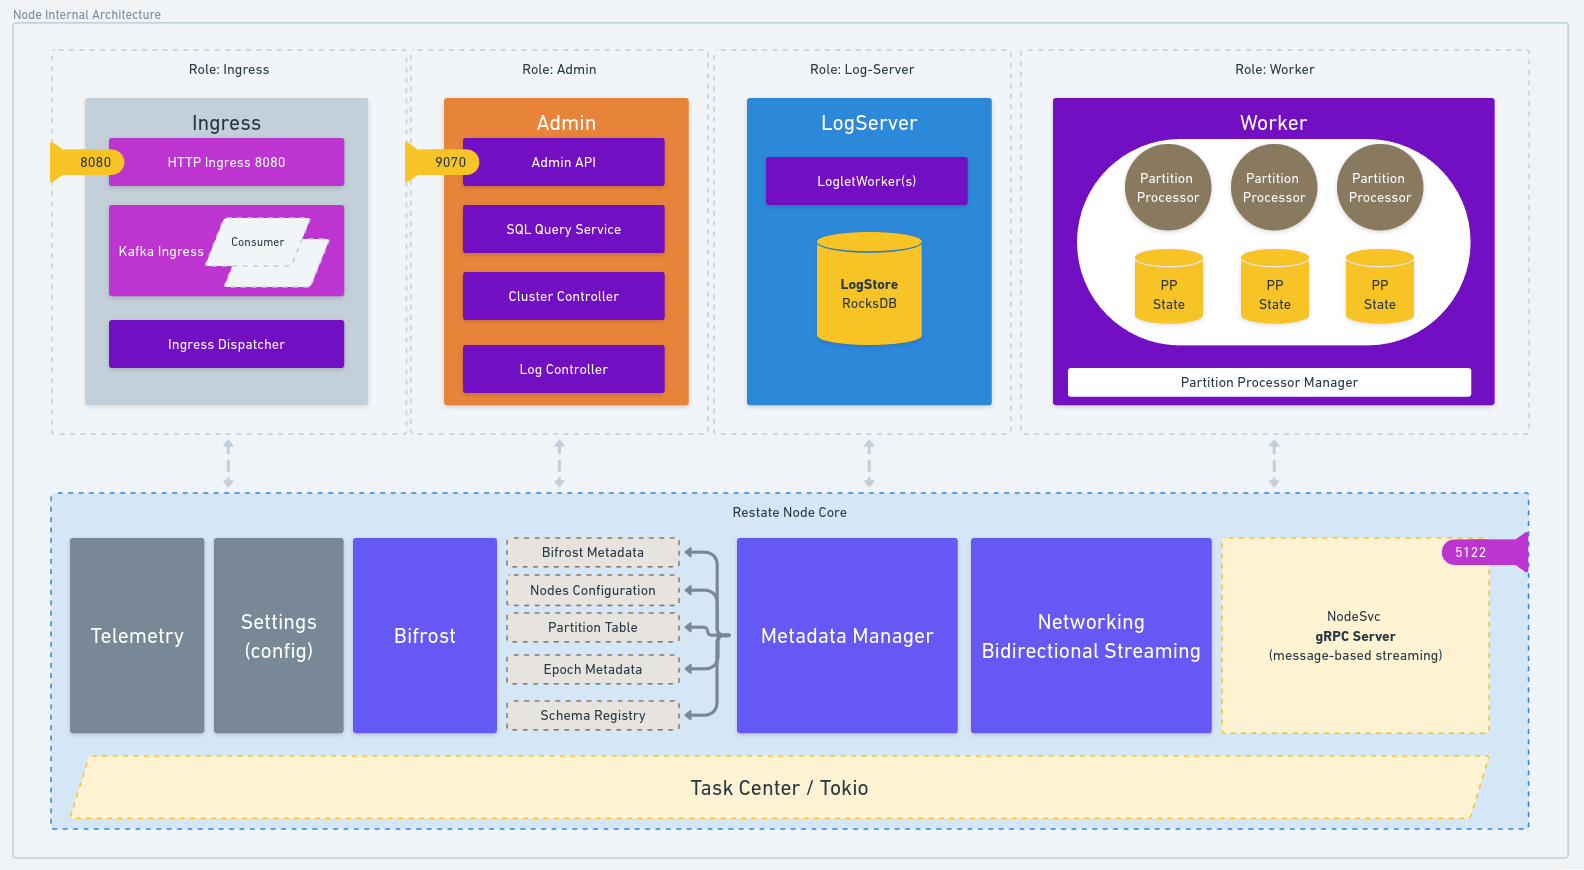Select the HTTP Ingress 8080 box
This screenshot has width=1584, height=870.
pyautogui.click(x=226, y=162)
